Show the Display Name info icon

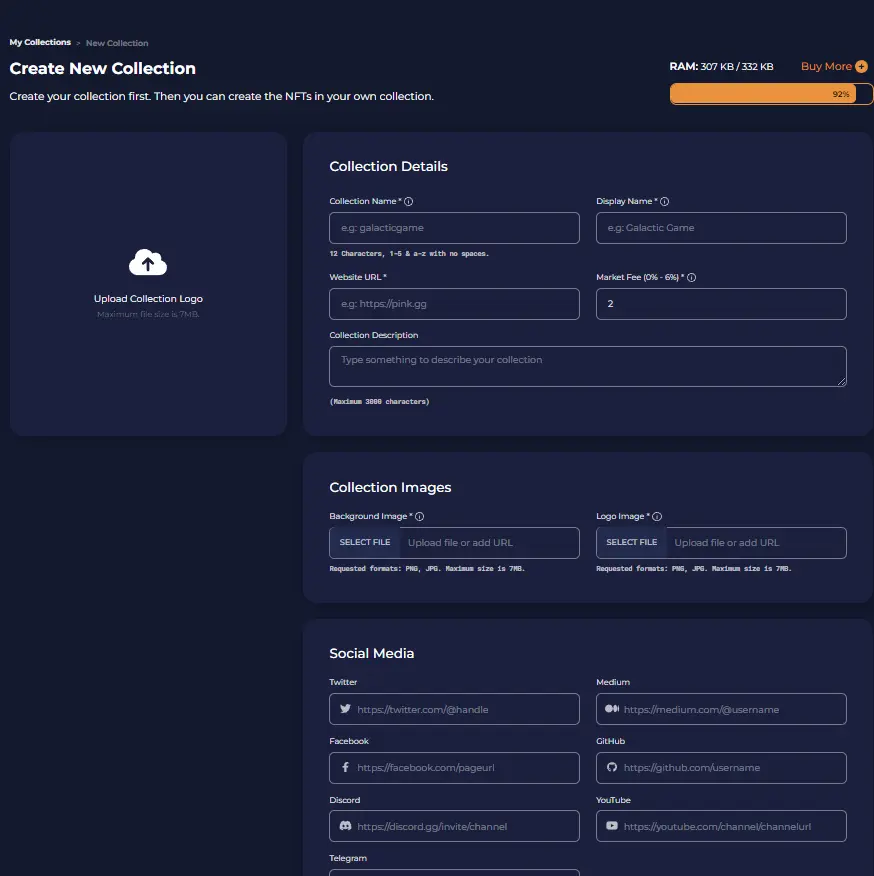tap(664, 202)
